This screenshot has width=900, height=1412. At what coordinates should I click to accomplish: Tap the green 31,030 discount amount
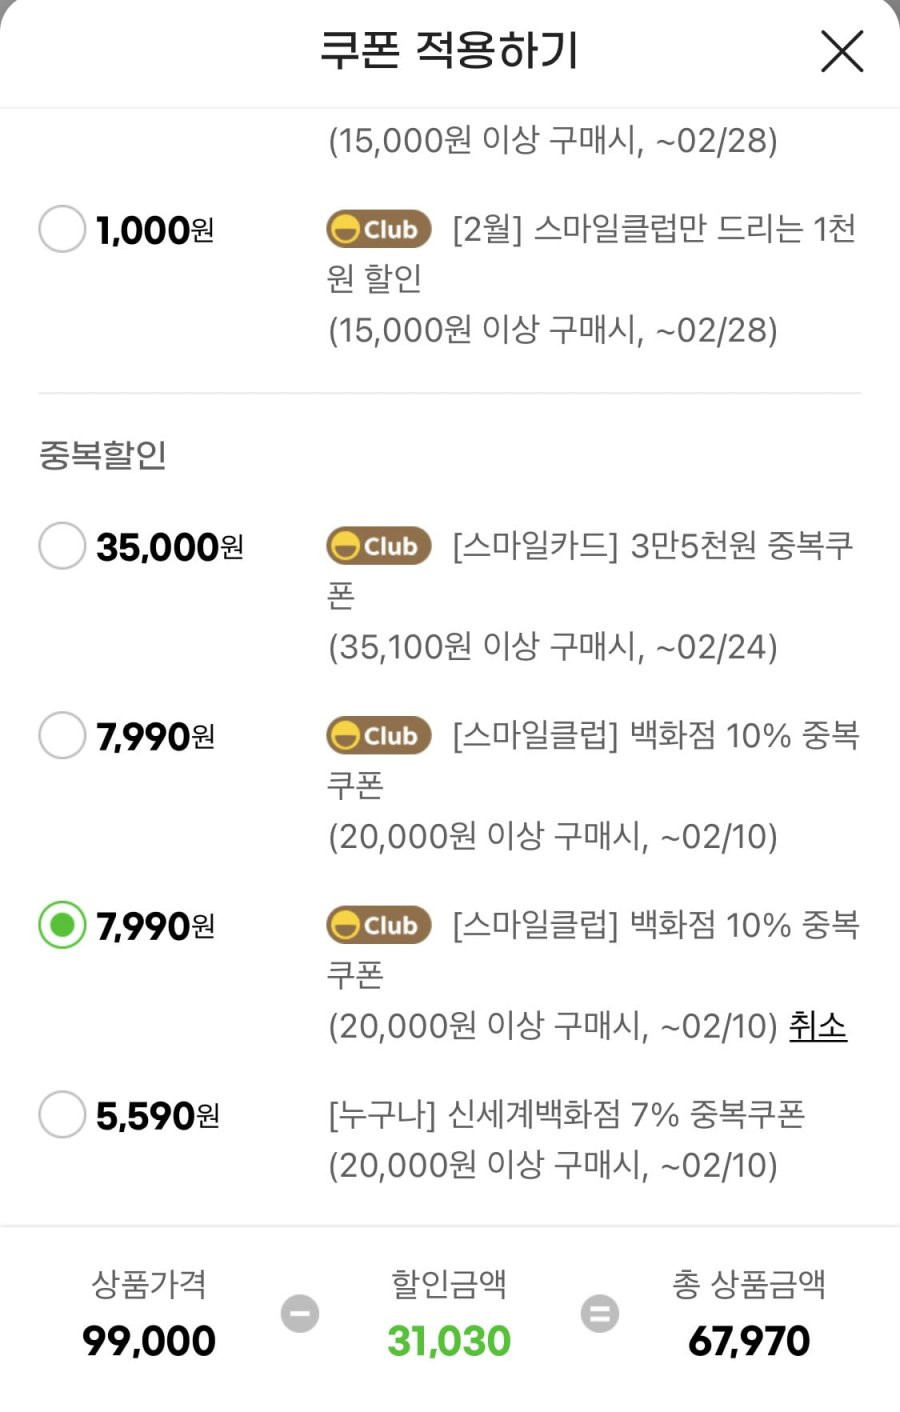[x=449, y=1341]
